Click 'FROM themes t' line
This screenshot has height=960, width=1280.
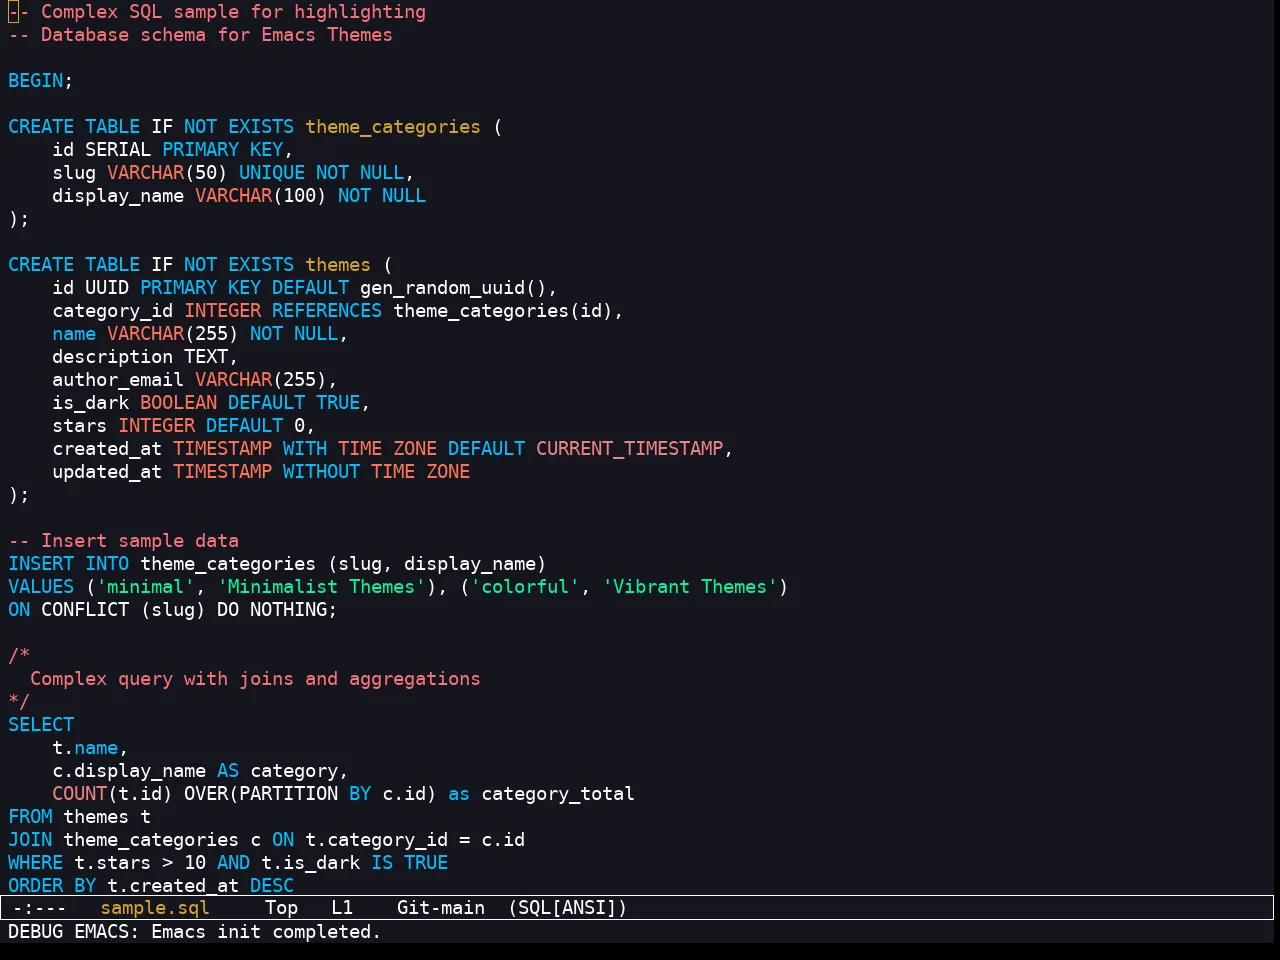click(x=80, y=817)
